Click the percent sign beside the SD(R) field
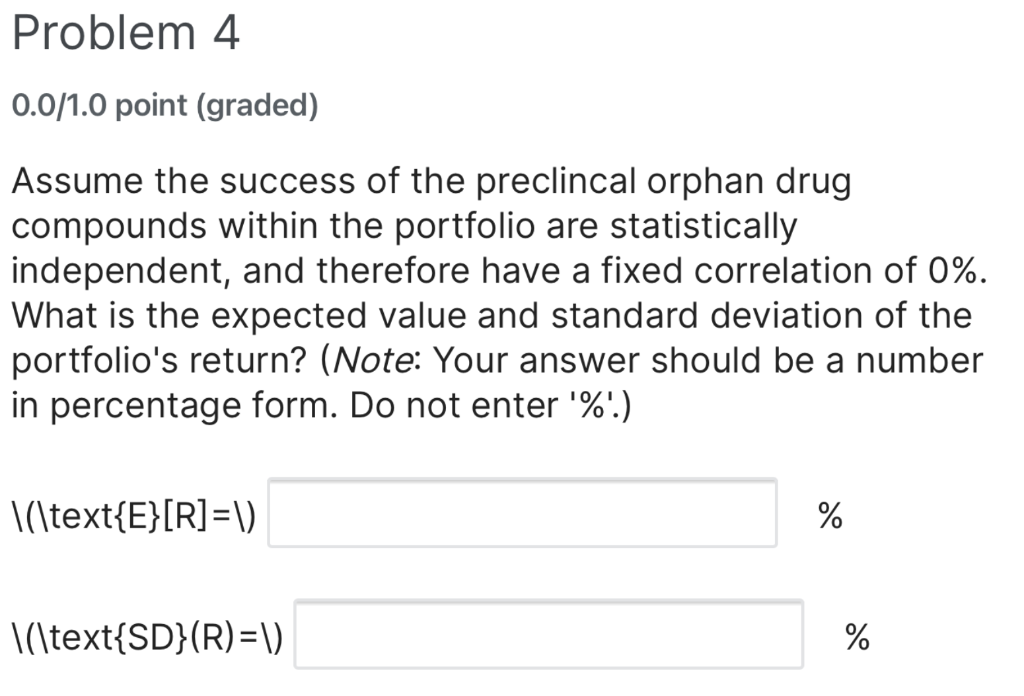Viewport: 1024px width, 696px height. pos(856,637)
